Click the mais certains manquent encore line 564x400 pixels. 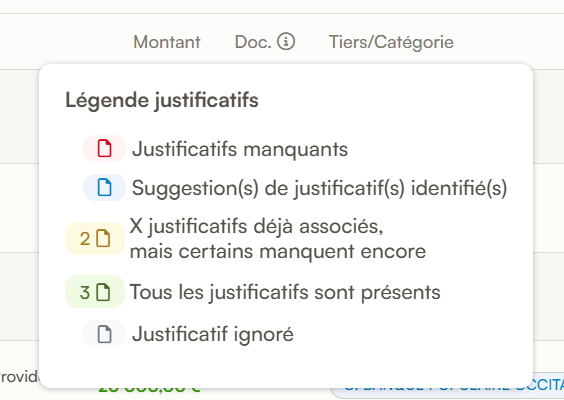[x=278, y=251]
